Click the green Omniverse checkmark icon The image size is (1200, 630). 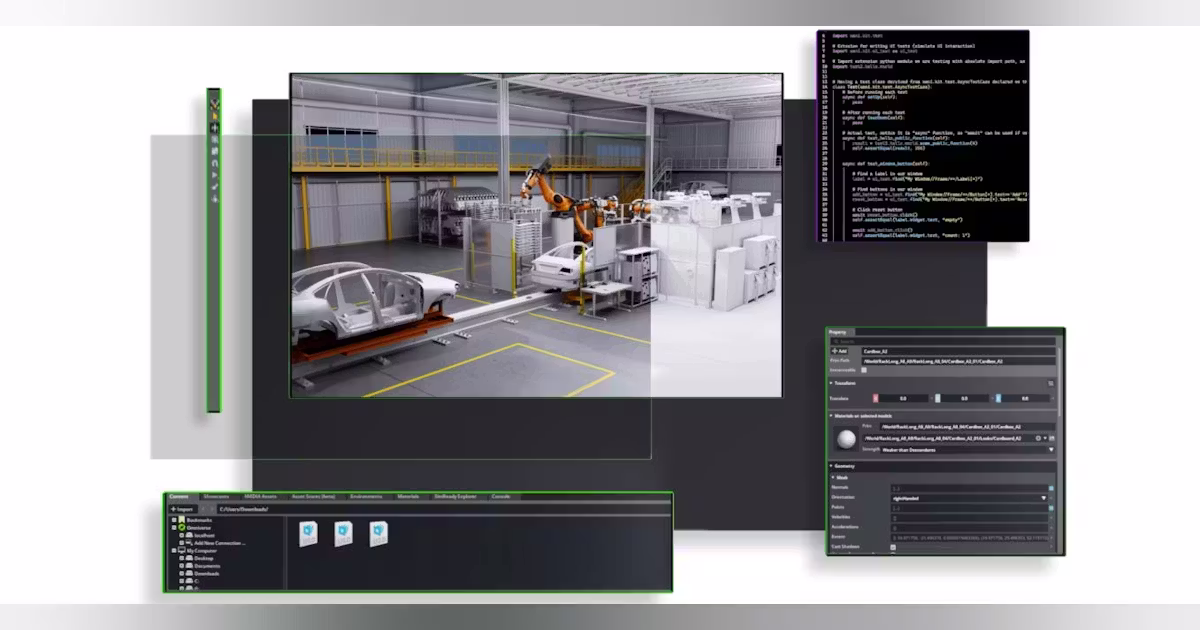pos(181,528)
